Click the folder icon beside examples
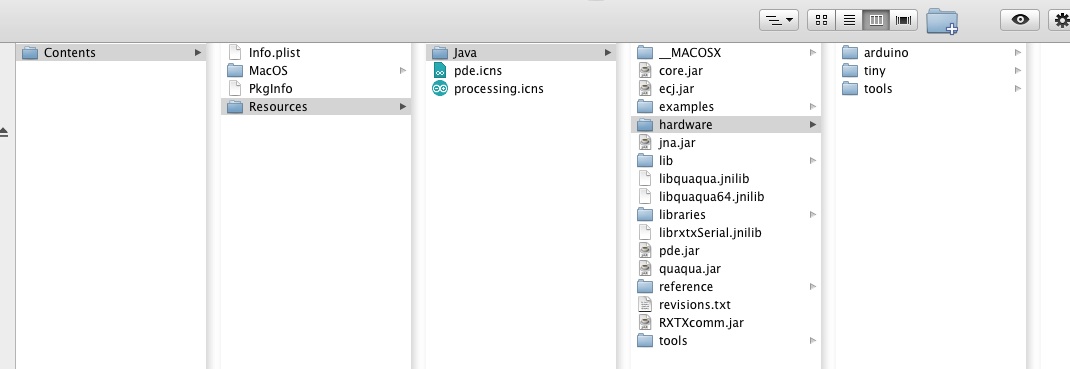This screenshot has height=369, width=1070. point(645,106)
